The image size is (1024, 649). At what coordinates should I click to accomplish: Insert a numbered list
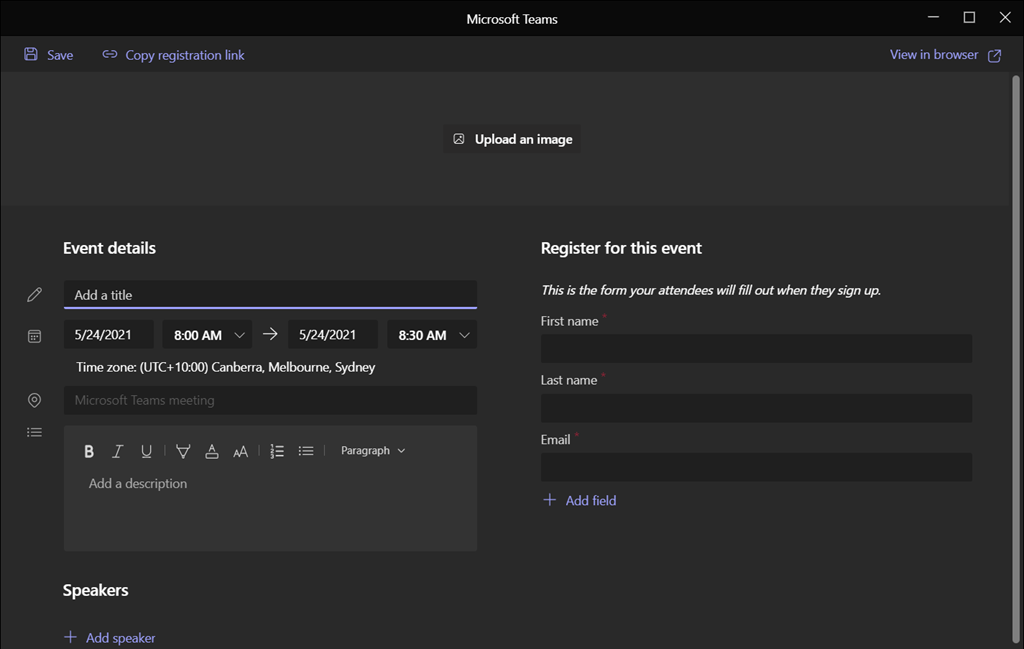(277, 451)
